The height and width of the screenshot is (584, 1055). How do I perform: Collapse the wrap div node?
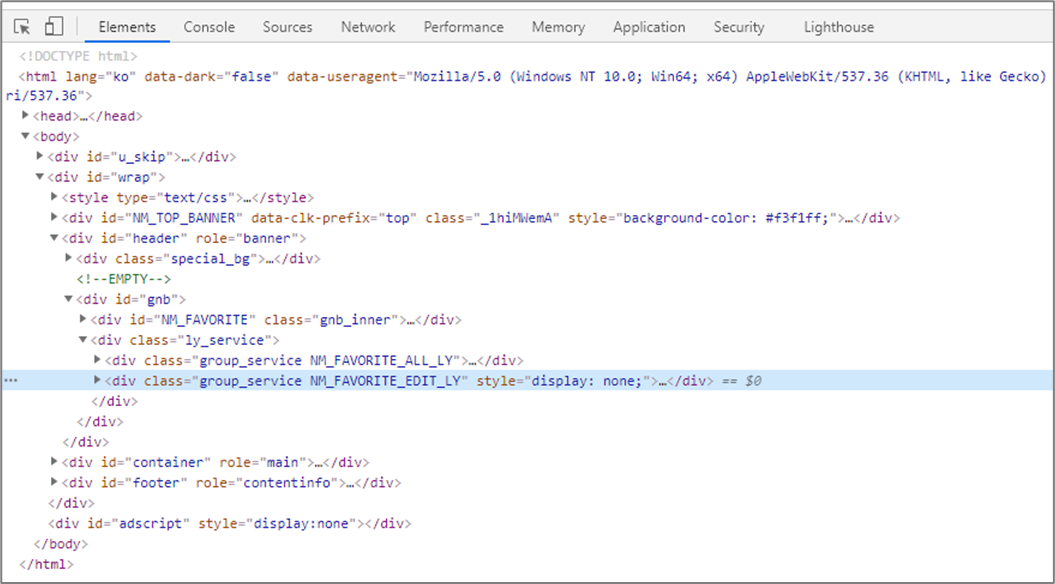click(x=40, y=177)
